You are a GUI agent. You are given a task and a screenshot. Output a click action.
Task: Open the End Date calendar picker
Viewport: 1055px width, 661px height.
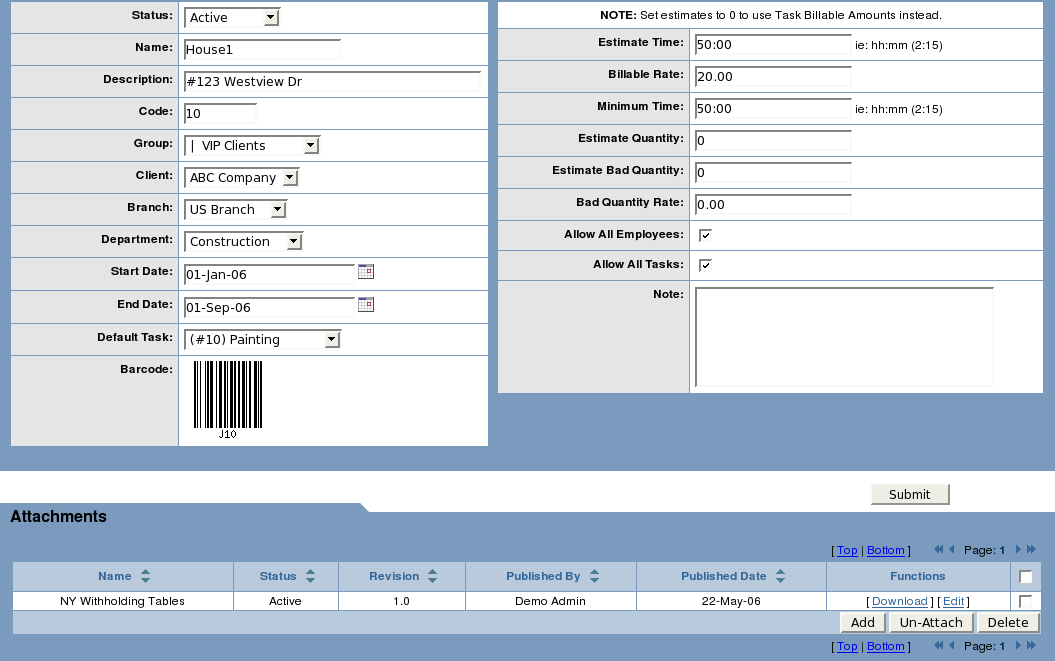click(x=366, y=305)
